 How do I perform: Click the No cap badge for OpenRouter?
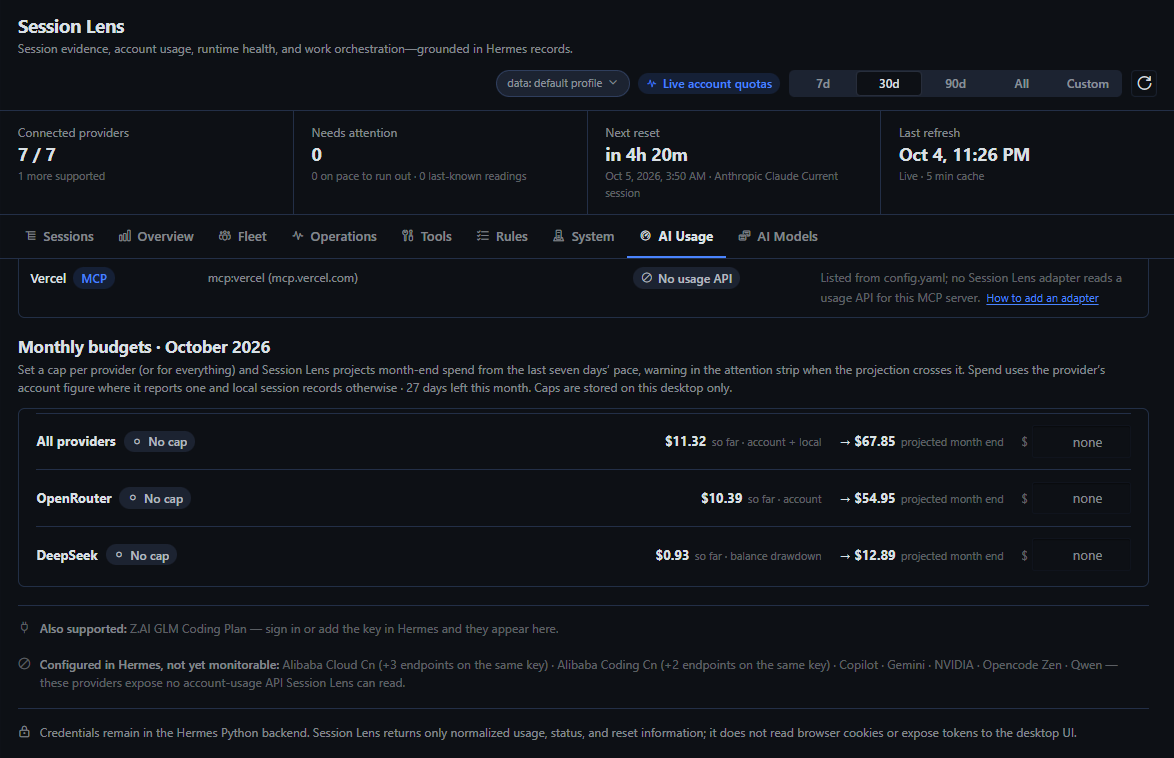(155, 499)
